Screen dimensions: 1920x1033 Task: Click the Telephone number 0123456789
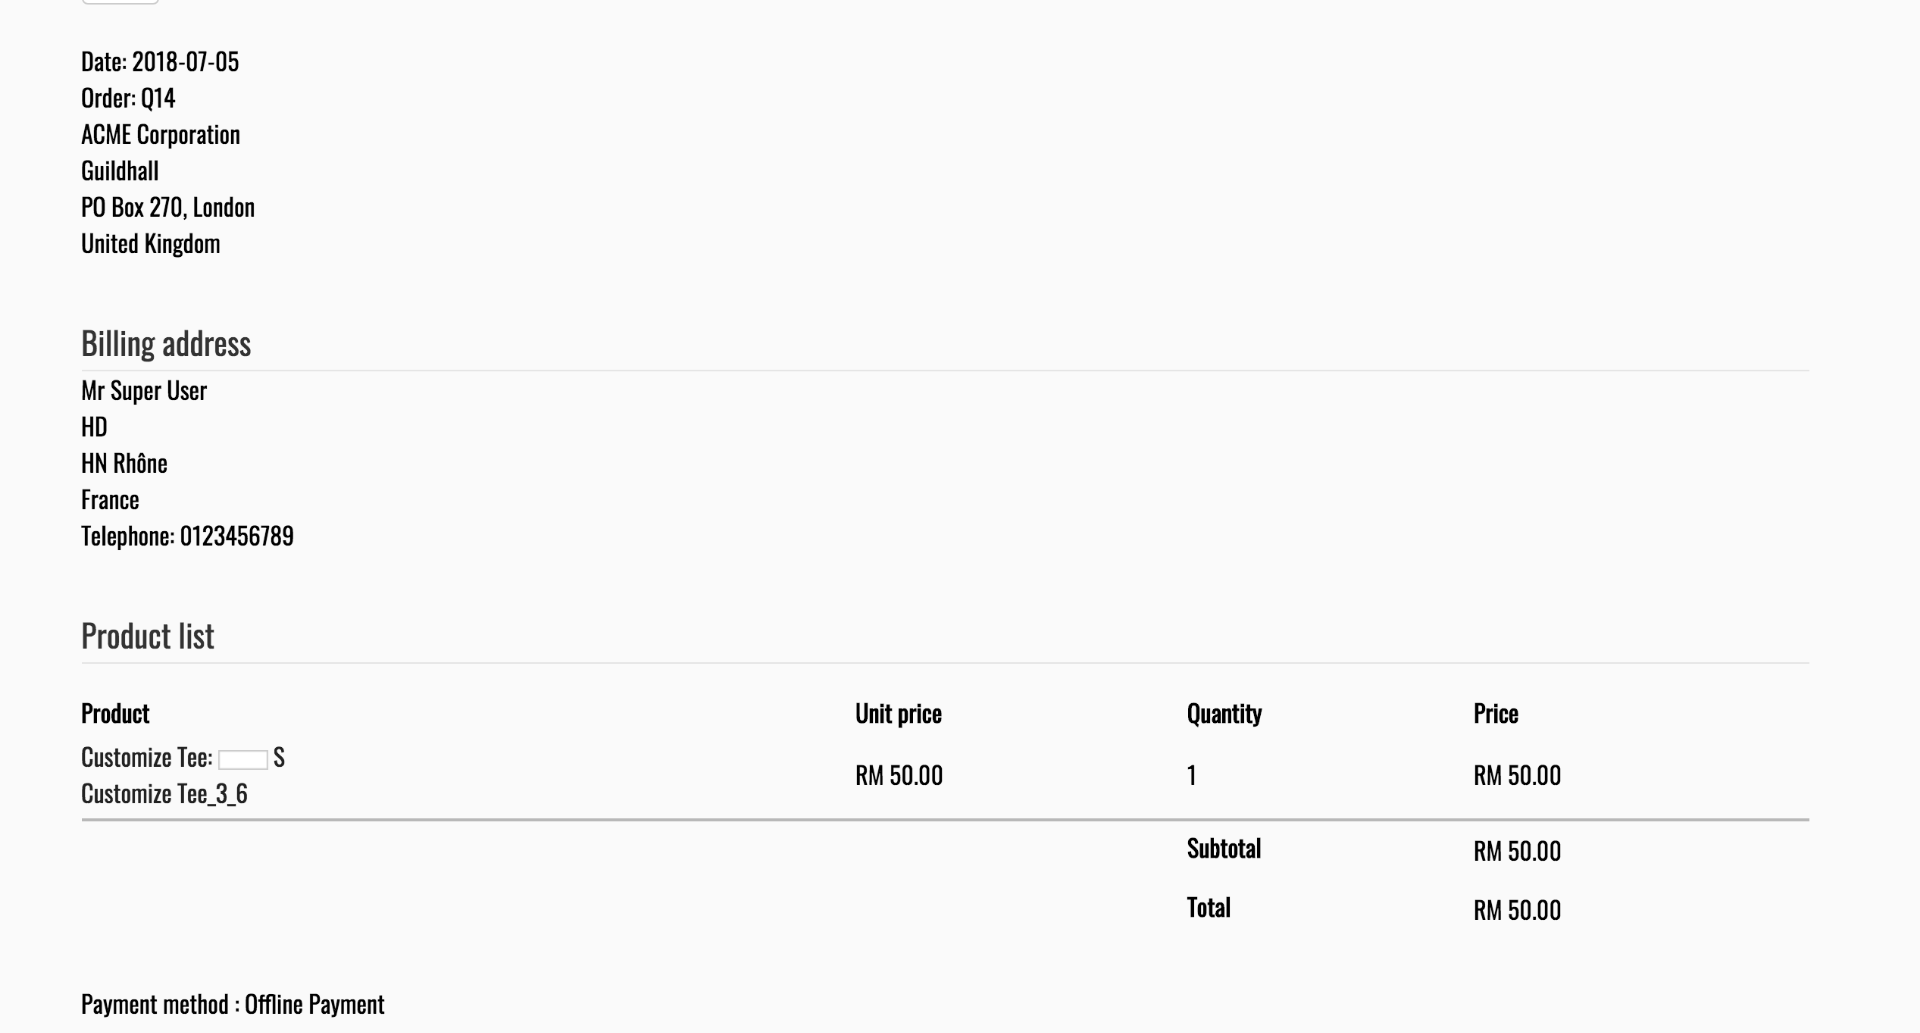click(236, 536)
